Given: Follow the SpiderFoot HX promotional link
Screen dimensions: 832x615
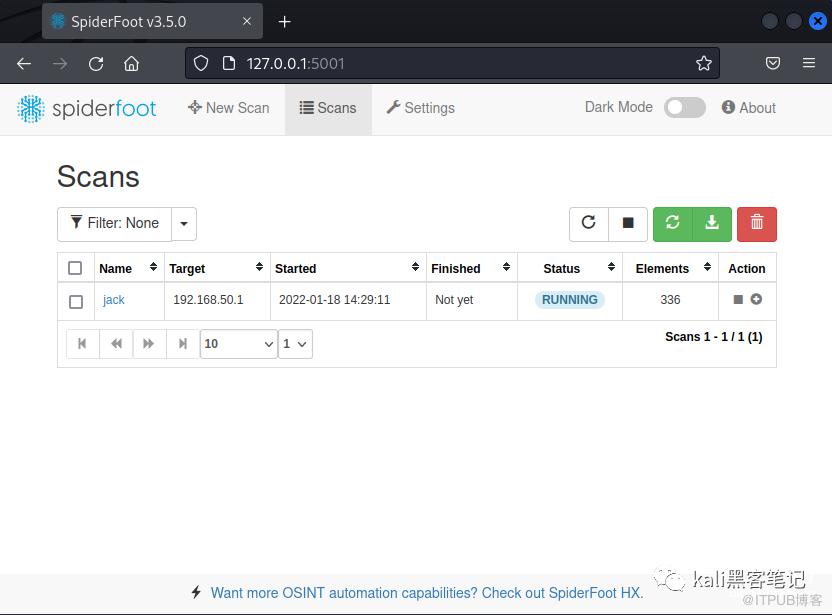Looking at the screenshot, I should 426,593.
